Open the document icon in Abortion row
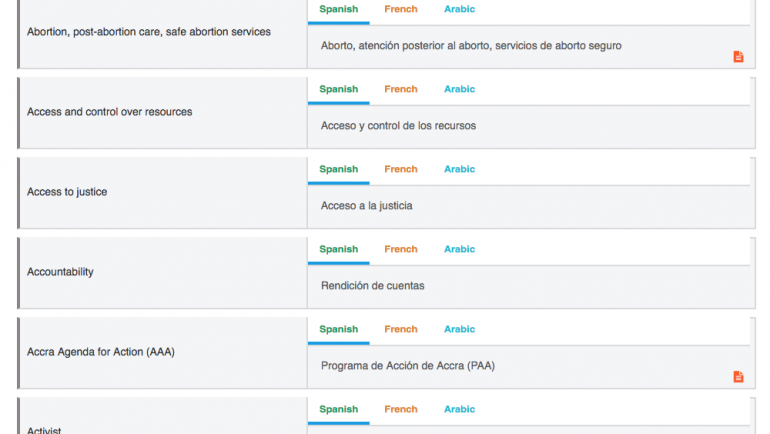770x434 pixels. coord(738,57)
